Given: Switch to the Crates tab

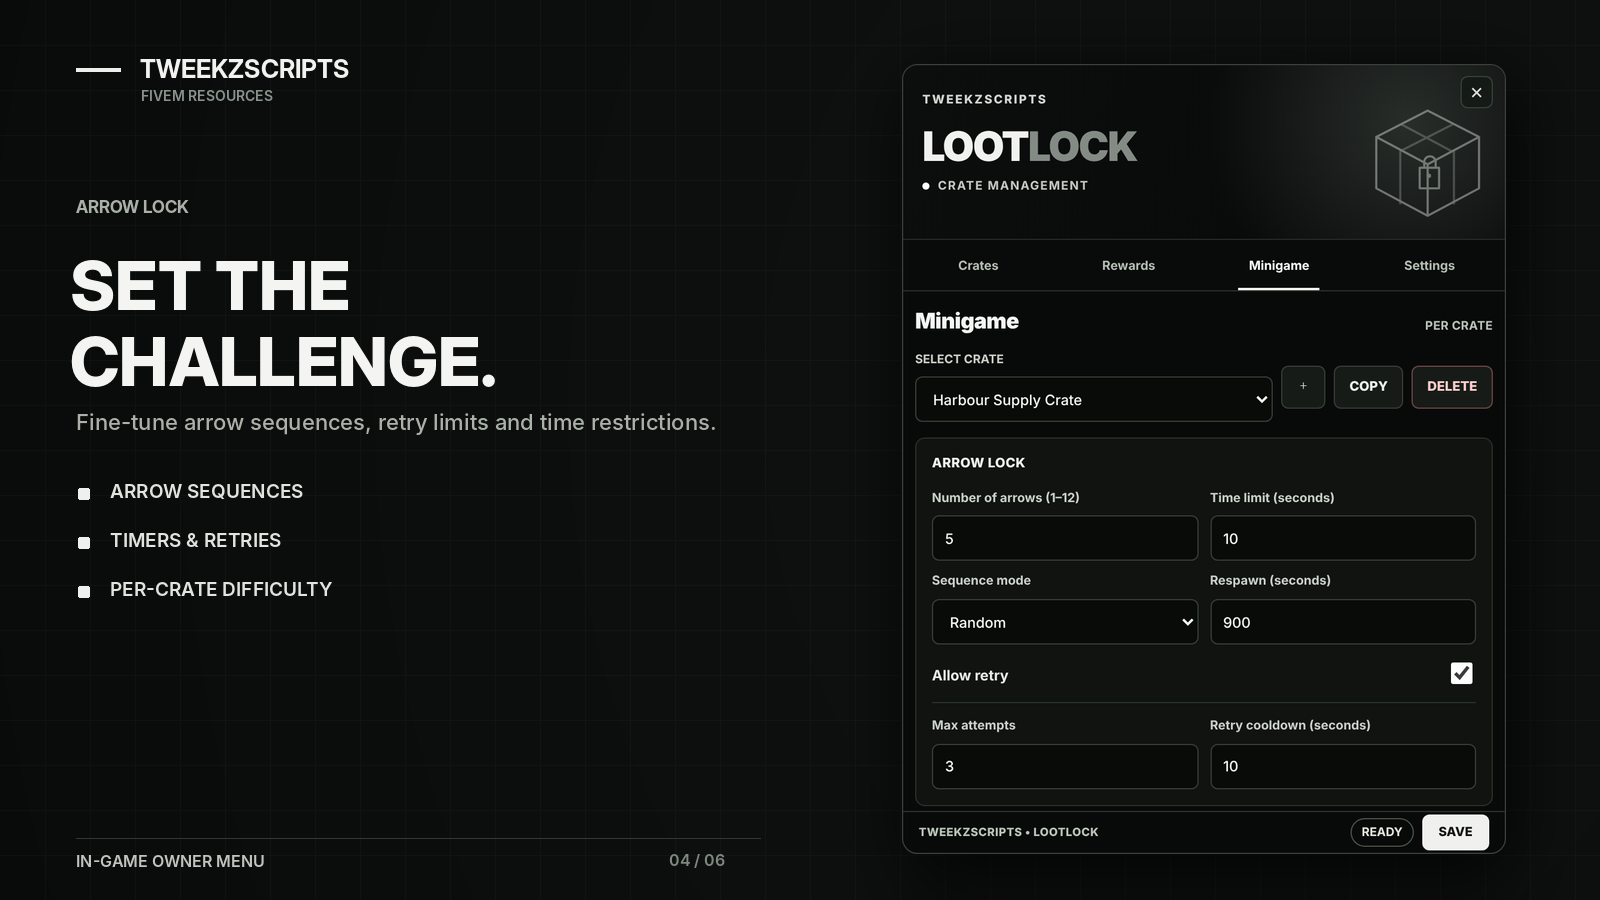Looking at the screenshot, I should tap(978, 266).
